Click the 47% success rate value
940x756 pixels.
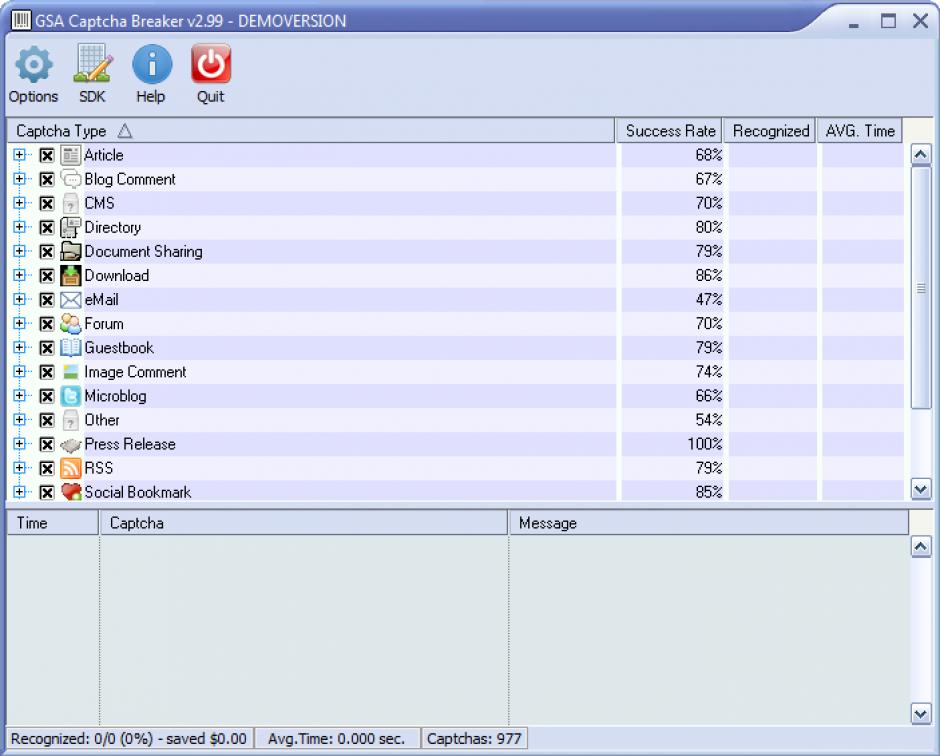pos(709,300)
